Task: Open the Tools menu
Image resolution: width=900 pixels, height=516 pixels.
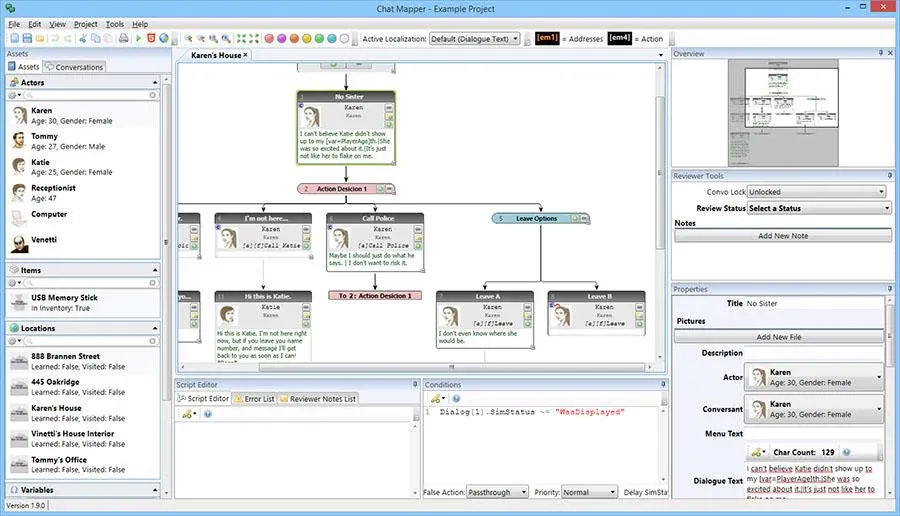Action: point(115,24)
